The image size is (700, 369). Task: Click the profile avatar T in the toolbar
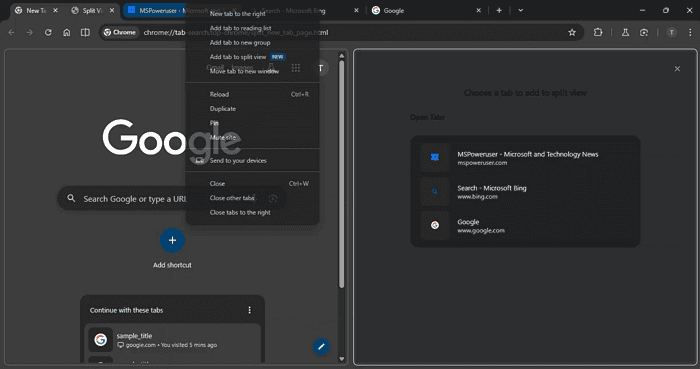(x=671, y=32)
